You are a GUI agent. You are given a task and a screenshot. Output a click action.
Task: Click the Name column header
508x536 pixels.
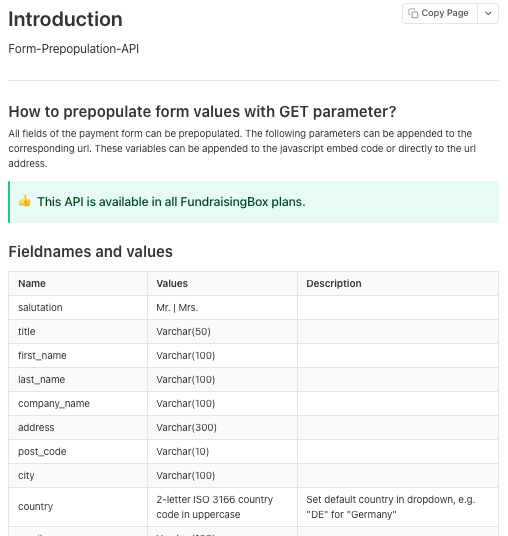(x=78, y=283)
